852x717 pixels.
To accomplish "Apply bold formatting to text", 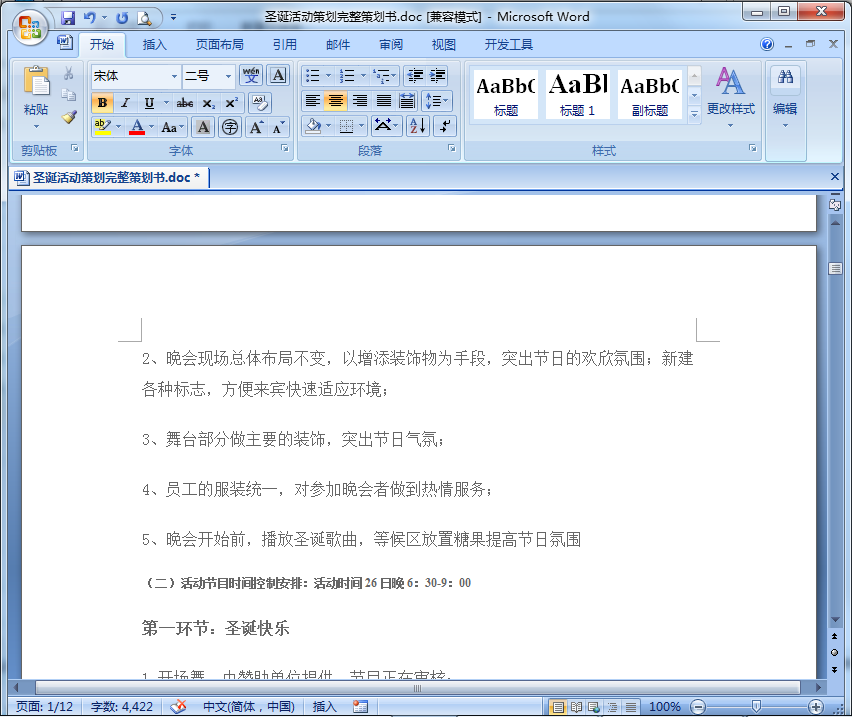I will [x=102, y=103].
